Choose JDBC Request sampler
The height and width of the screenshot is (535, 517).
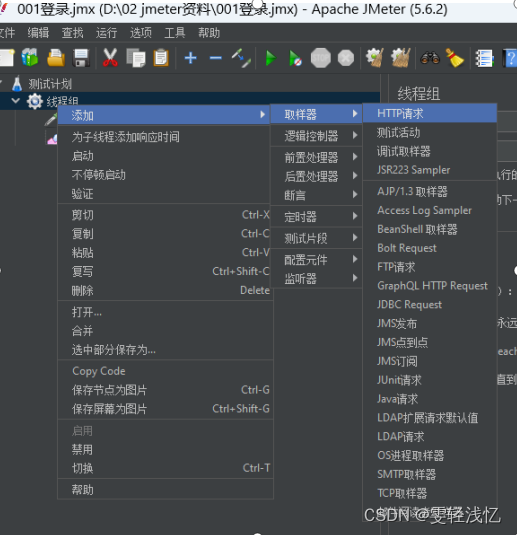[430, 304]
